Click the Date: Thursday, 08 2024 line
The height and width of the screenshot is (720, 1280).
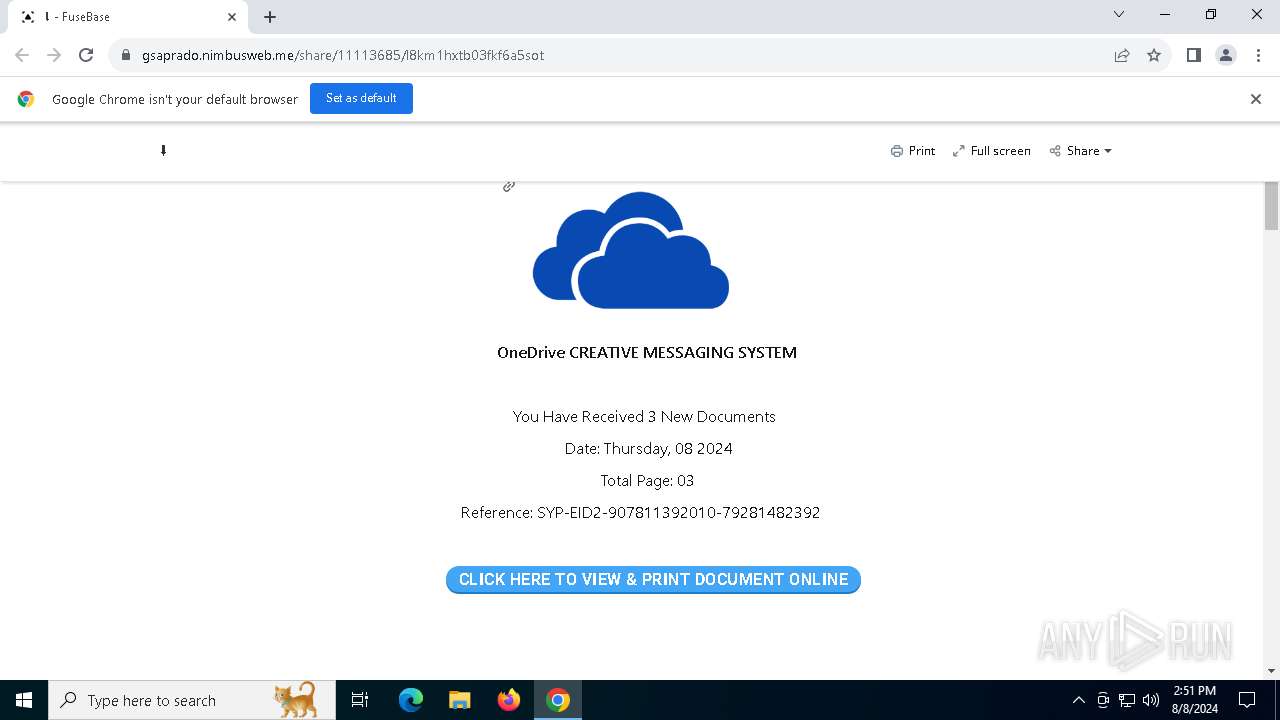click(648, 448)
